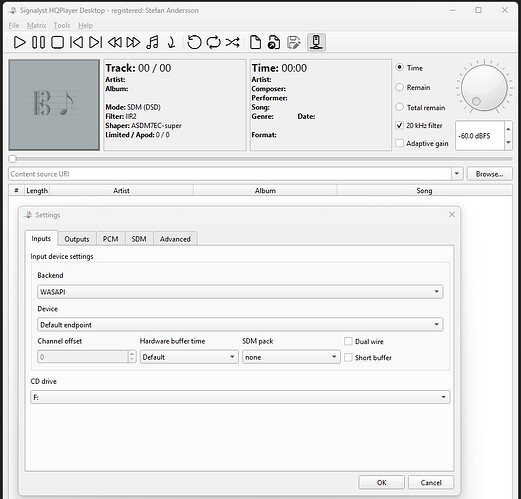Sort playlist by Album column header
The height and width of the screenshot is (499, 521).
pyautogui.click(x=265, y=190)
